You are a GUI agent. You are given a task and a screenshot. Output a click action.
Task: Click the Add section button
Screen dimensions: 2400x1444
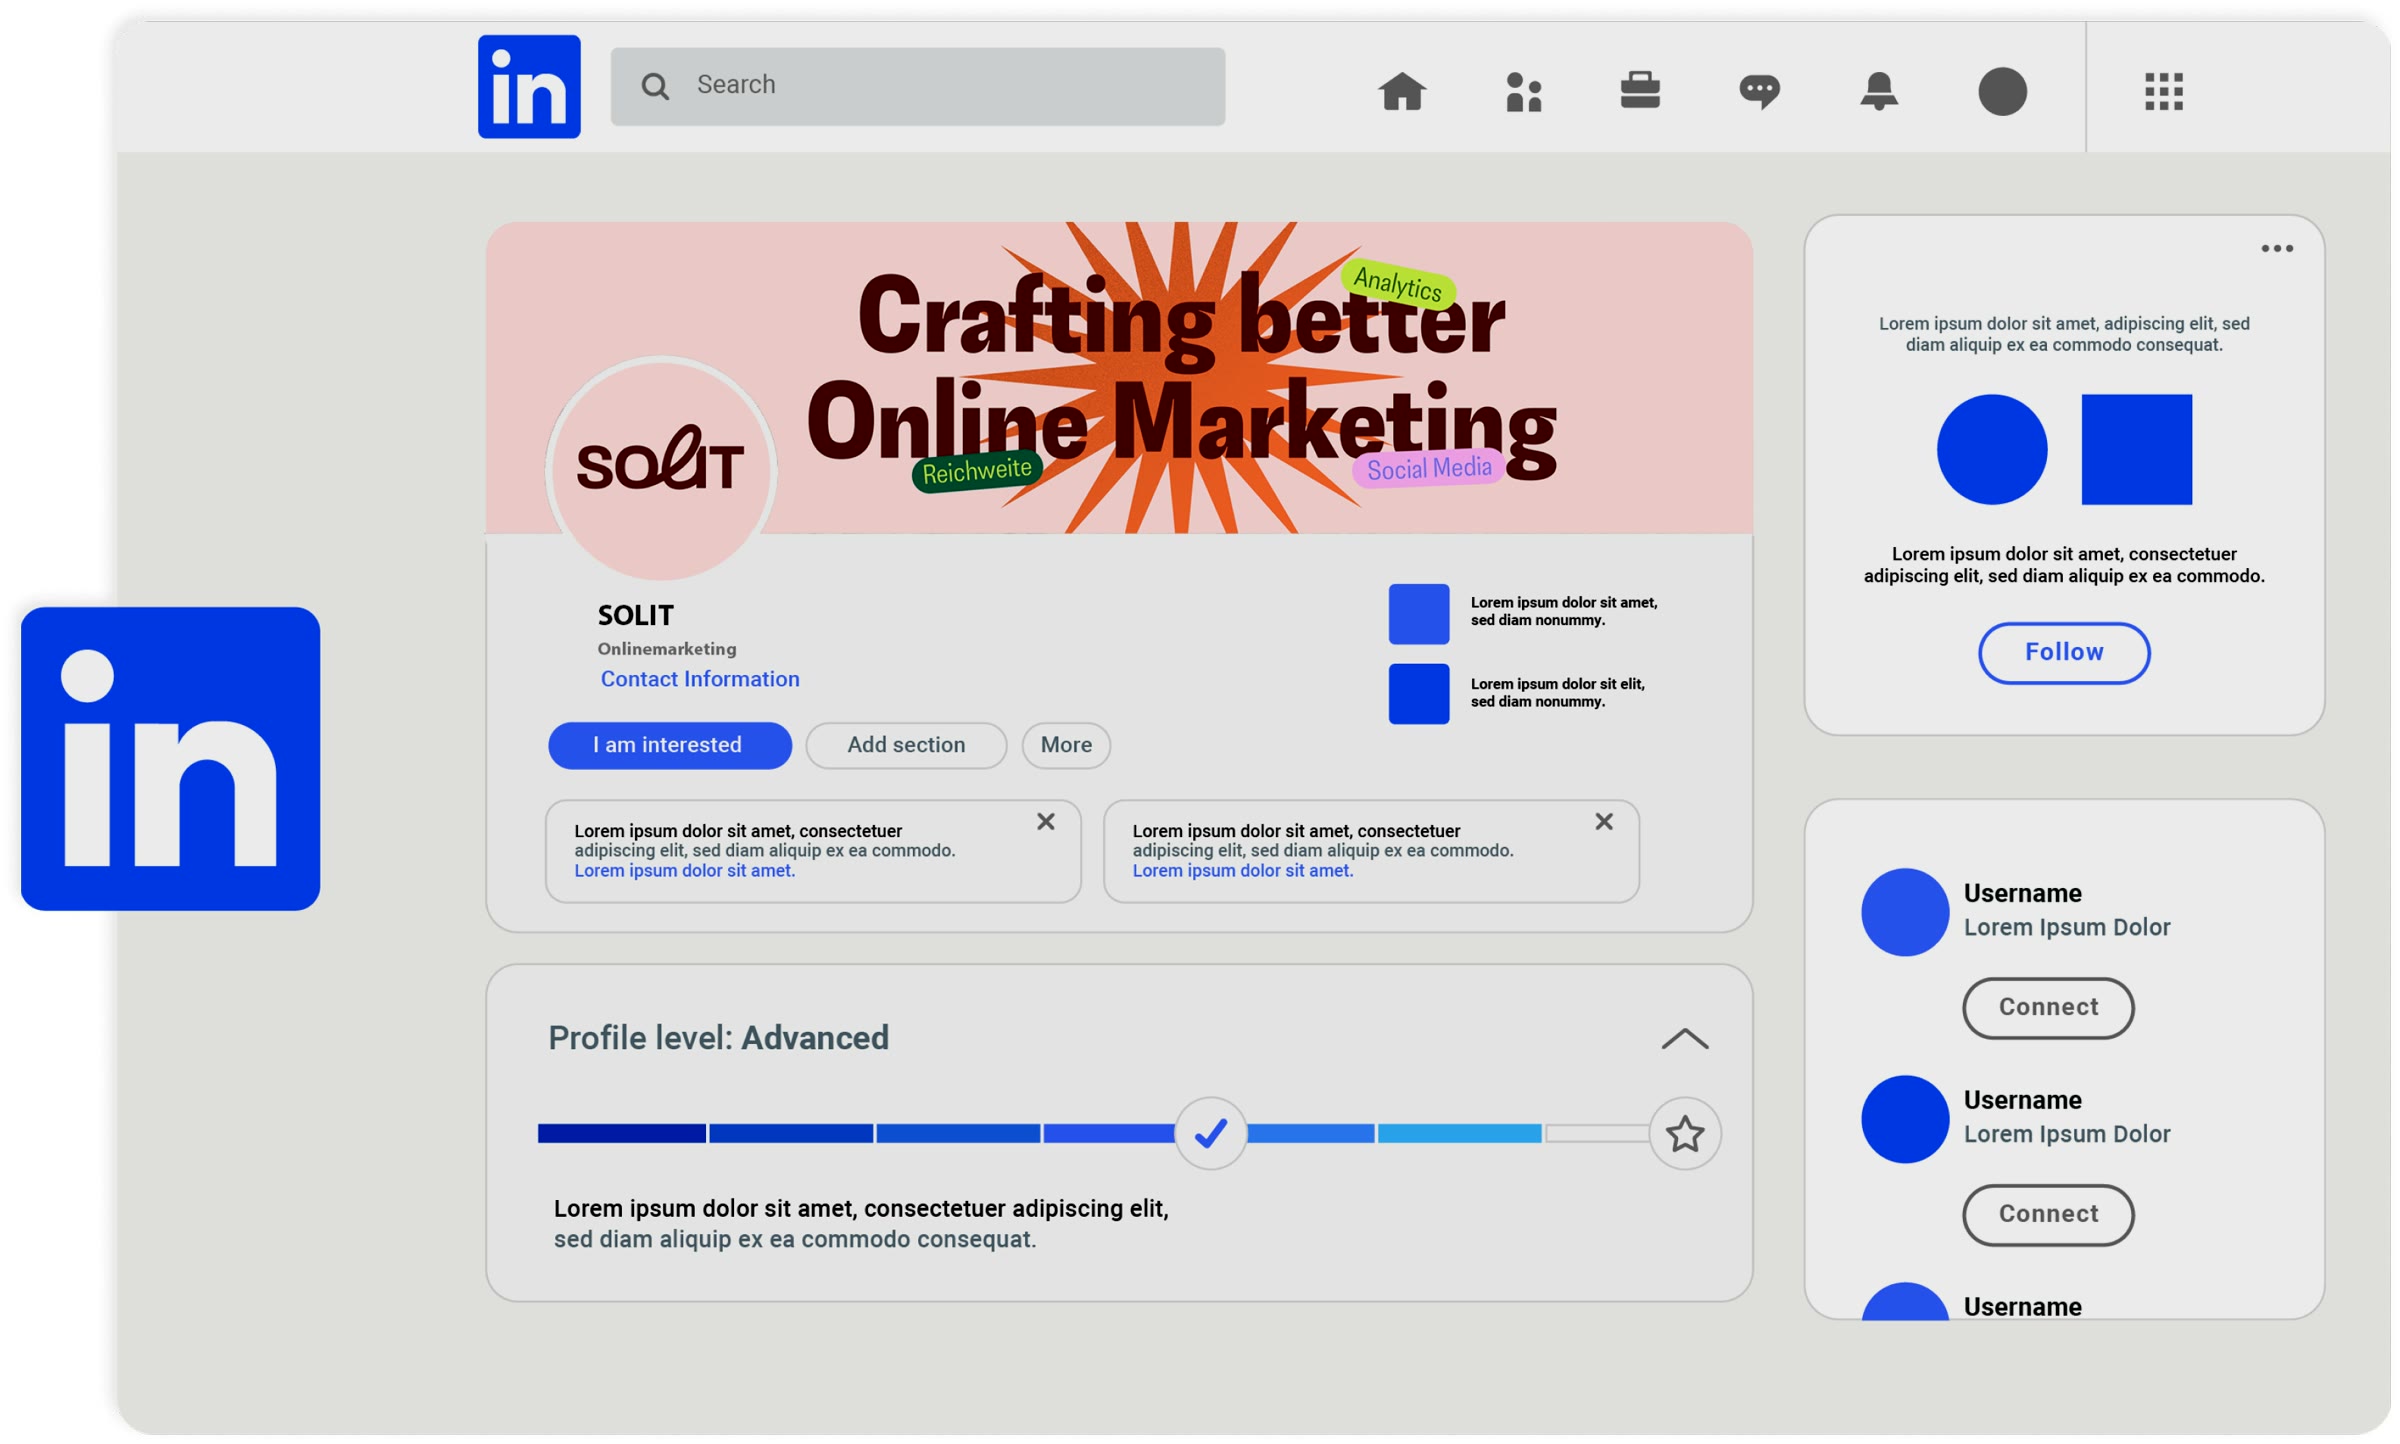906,745
